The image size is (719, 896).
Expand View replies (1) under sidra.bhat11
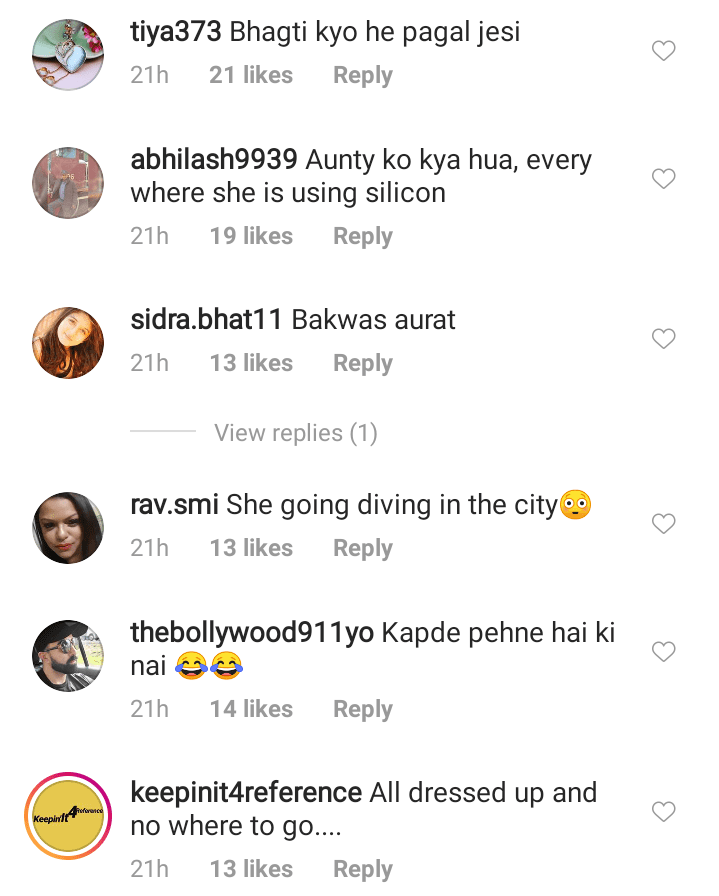[x=295, y=433]
